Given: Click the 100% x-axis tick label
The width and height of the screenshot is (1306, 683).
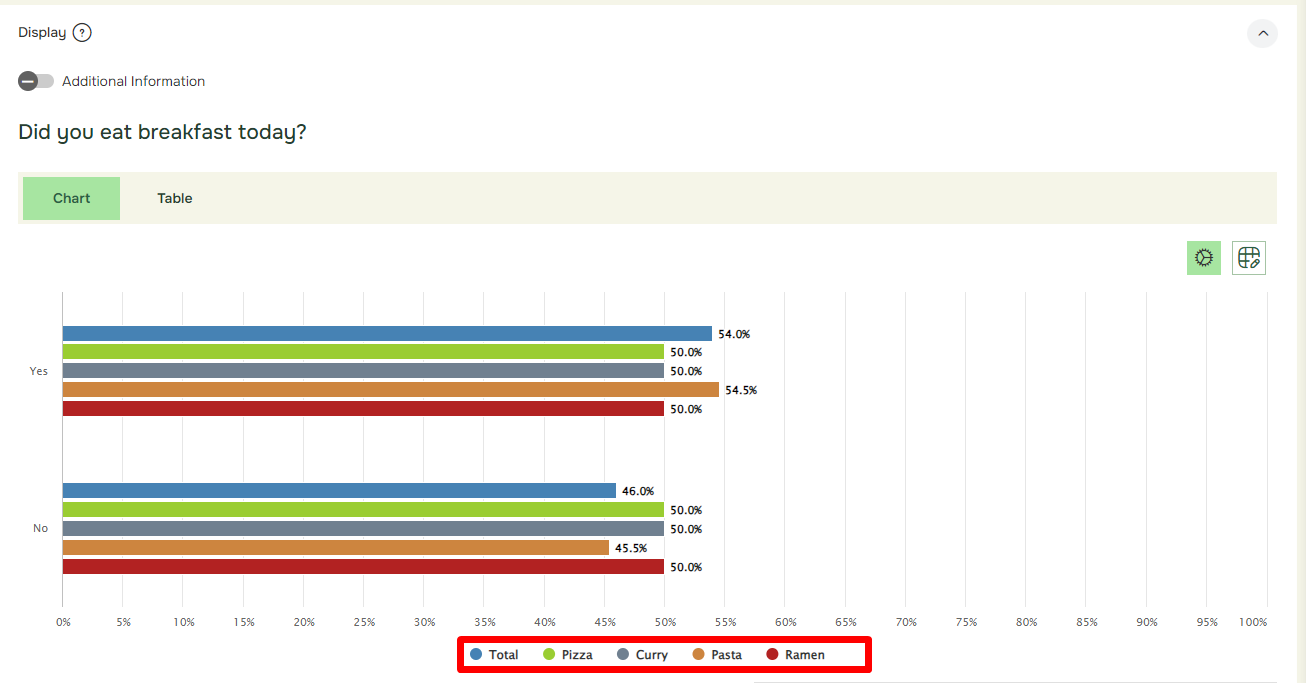Looking at the screenshot, I should pos(1253,622).
